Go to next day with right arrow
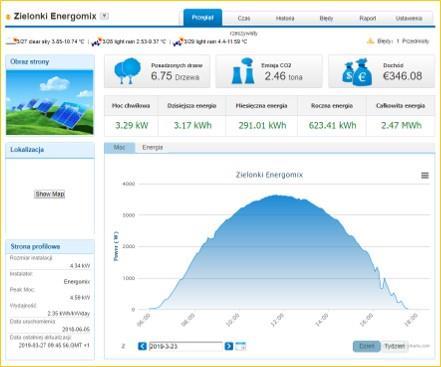 (x=229, y=346)
